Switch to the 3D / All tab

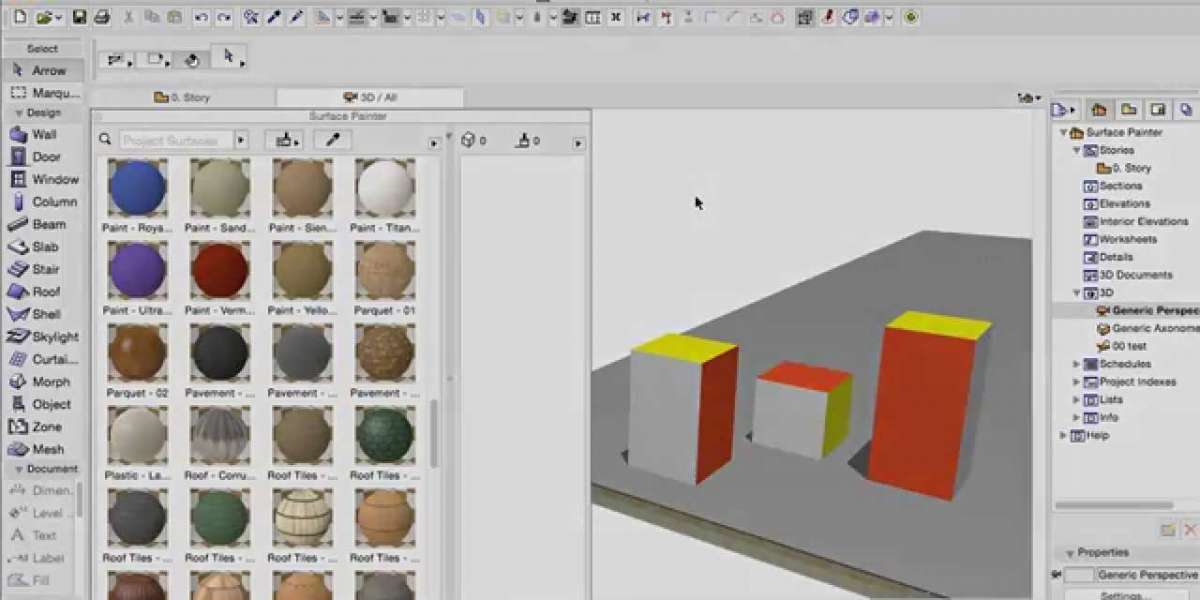point(369,98)
